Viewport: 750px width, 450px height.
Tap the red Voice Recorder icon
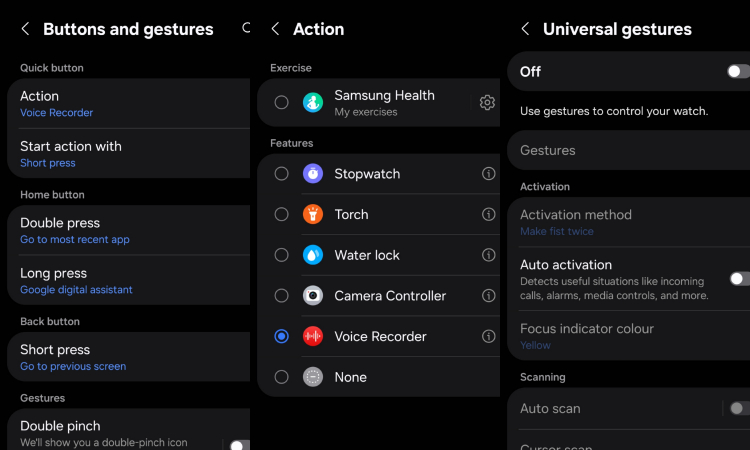click(313, 336)
